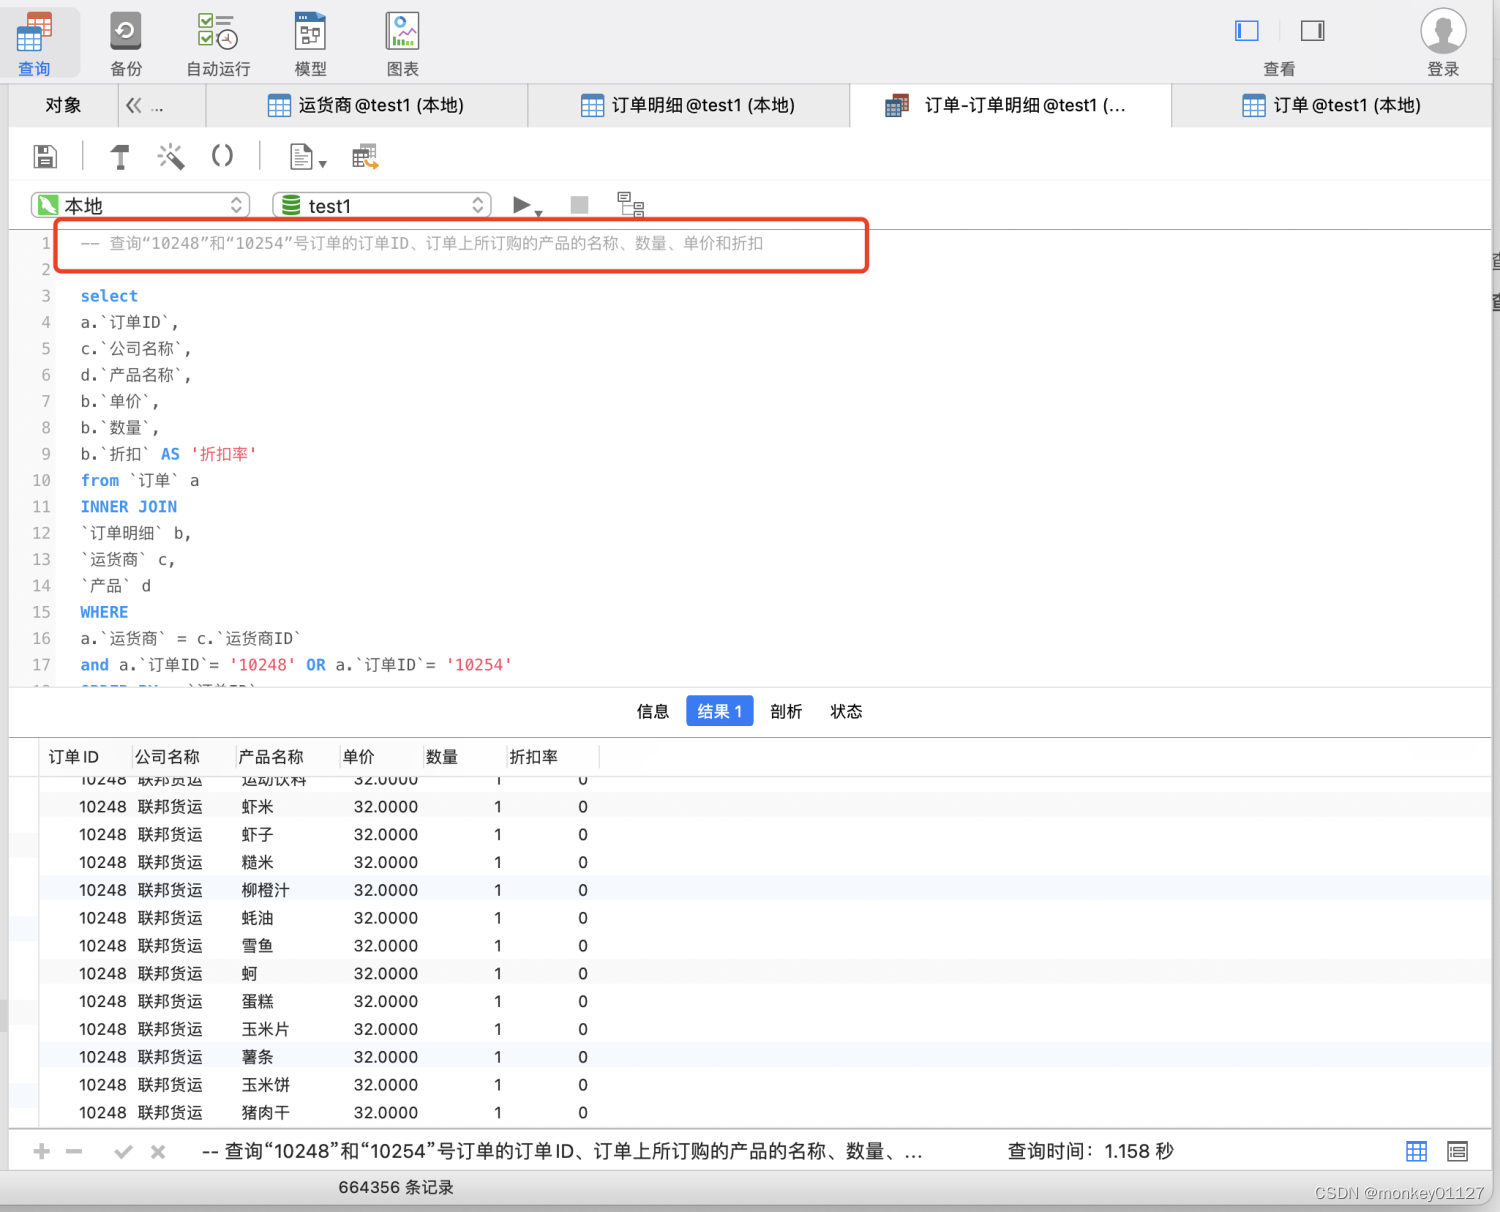This screenshot has width=1500, height=1212.
Task: Save the query with the floppy icon
Action: tap(45, 156)
